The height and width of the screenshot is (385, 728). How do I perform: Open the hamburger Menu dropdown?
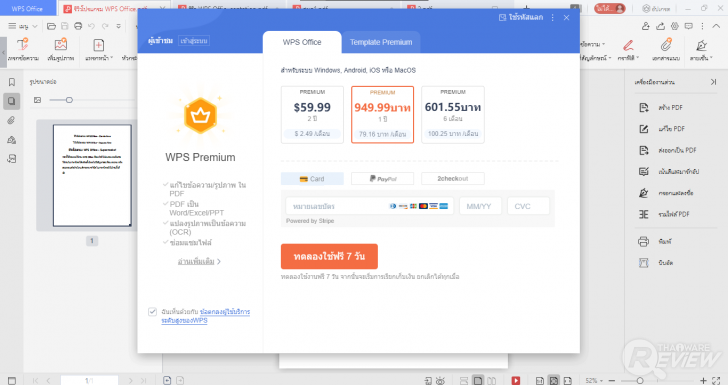[22, 26]
